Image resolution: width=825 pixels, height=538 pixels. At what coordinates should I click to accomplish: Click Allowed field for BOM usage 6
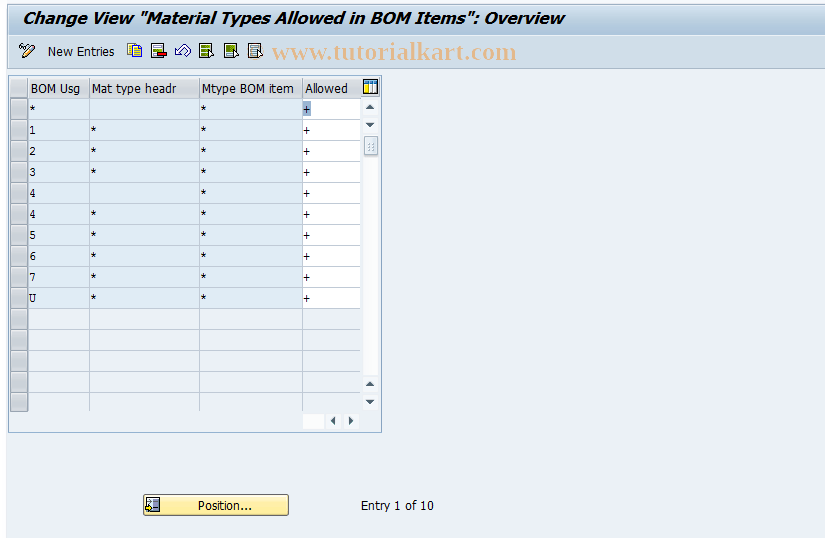coord(331,256)
